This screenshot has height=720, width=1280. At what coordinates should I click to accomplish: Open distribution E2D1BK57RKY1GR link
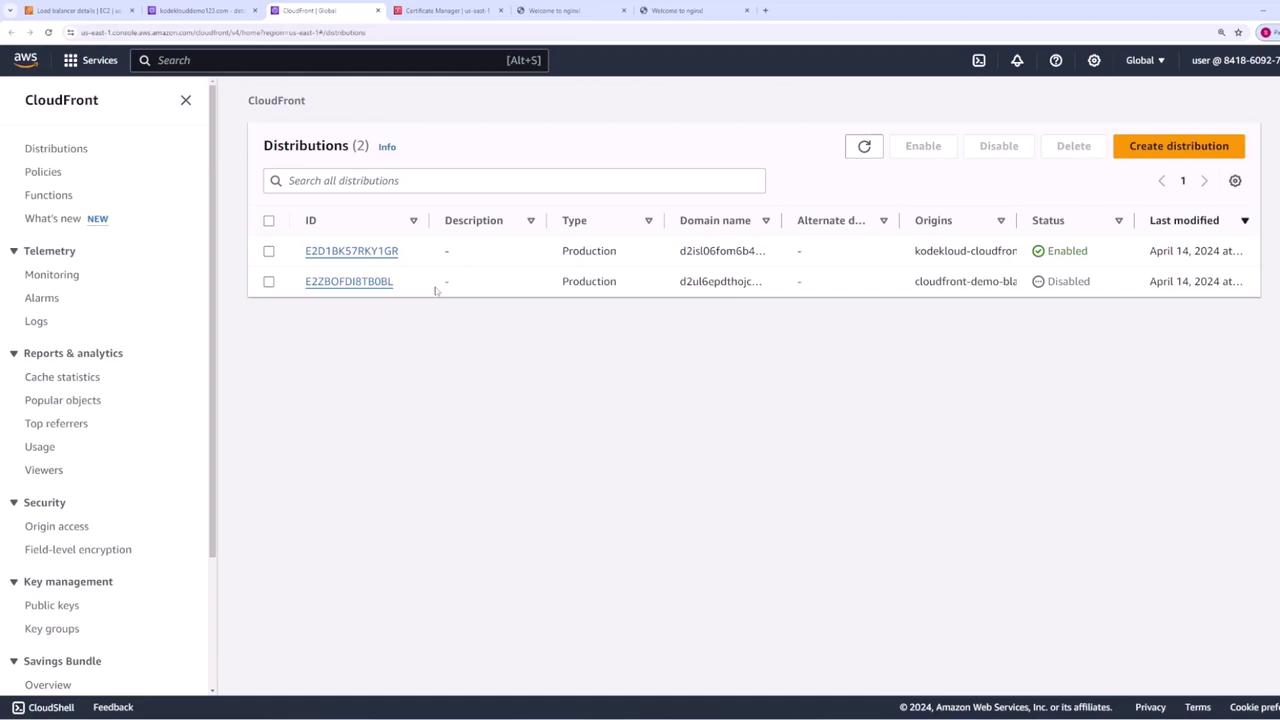352,251
